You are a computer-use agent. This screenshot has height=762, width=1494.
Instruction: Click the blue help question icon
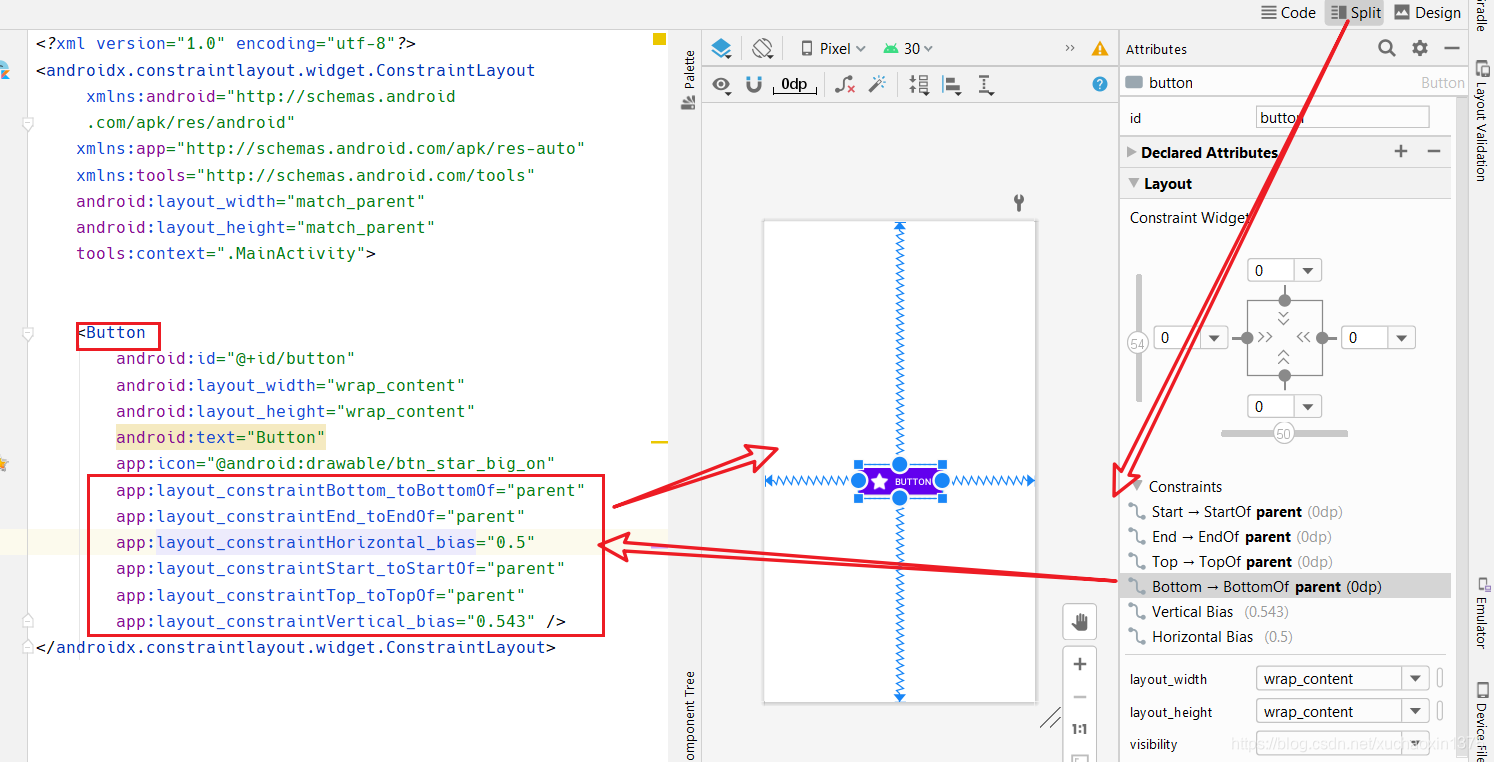tap(1100, 84)
